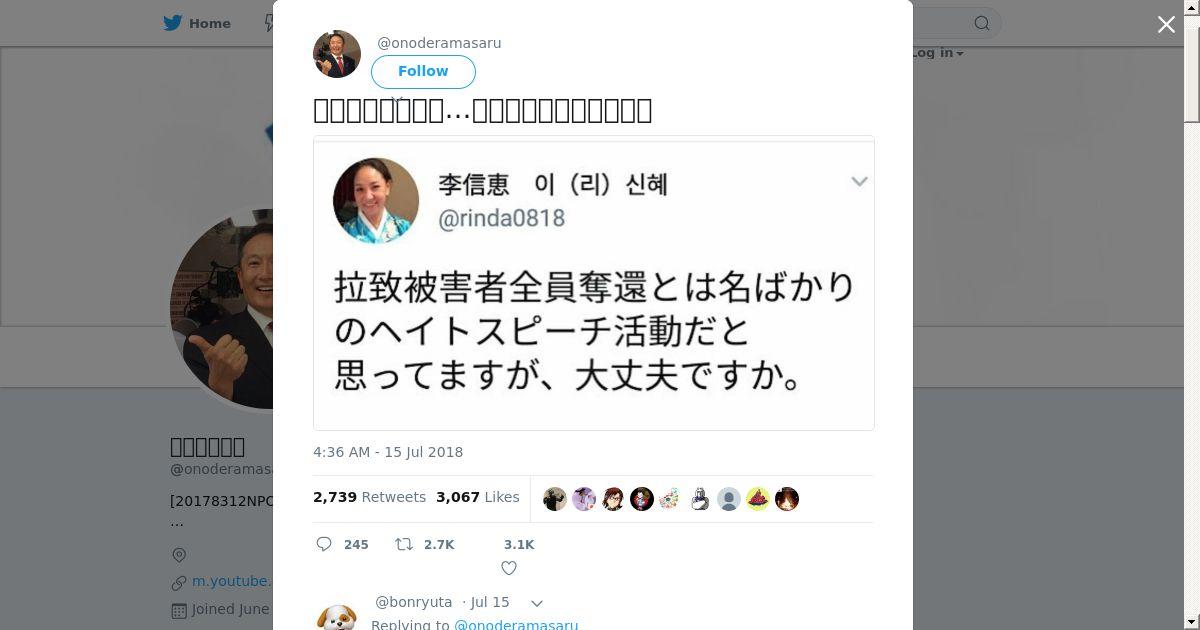Expand options for the @bonryuta reply
Screen dimensions: 1200x630
coord(537,603)
